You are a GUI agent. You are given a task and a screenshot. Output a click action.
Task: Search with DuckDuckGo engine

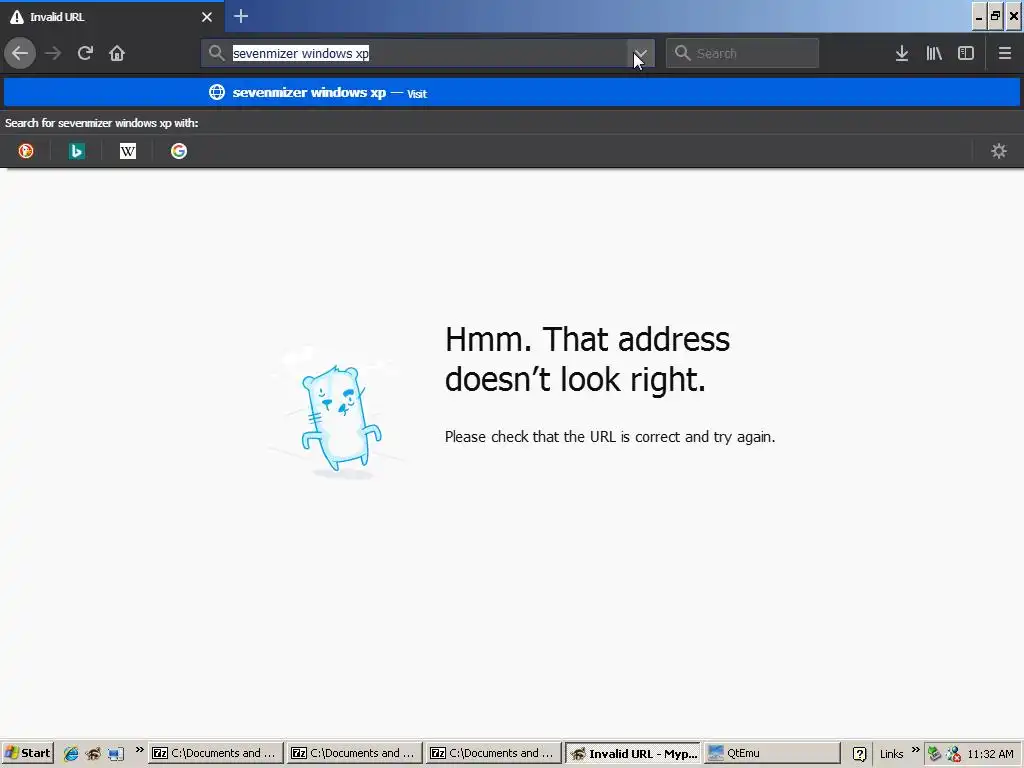pos(25,151)
